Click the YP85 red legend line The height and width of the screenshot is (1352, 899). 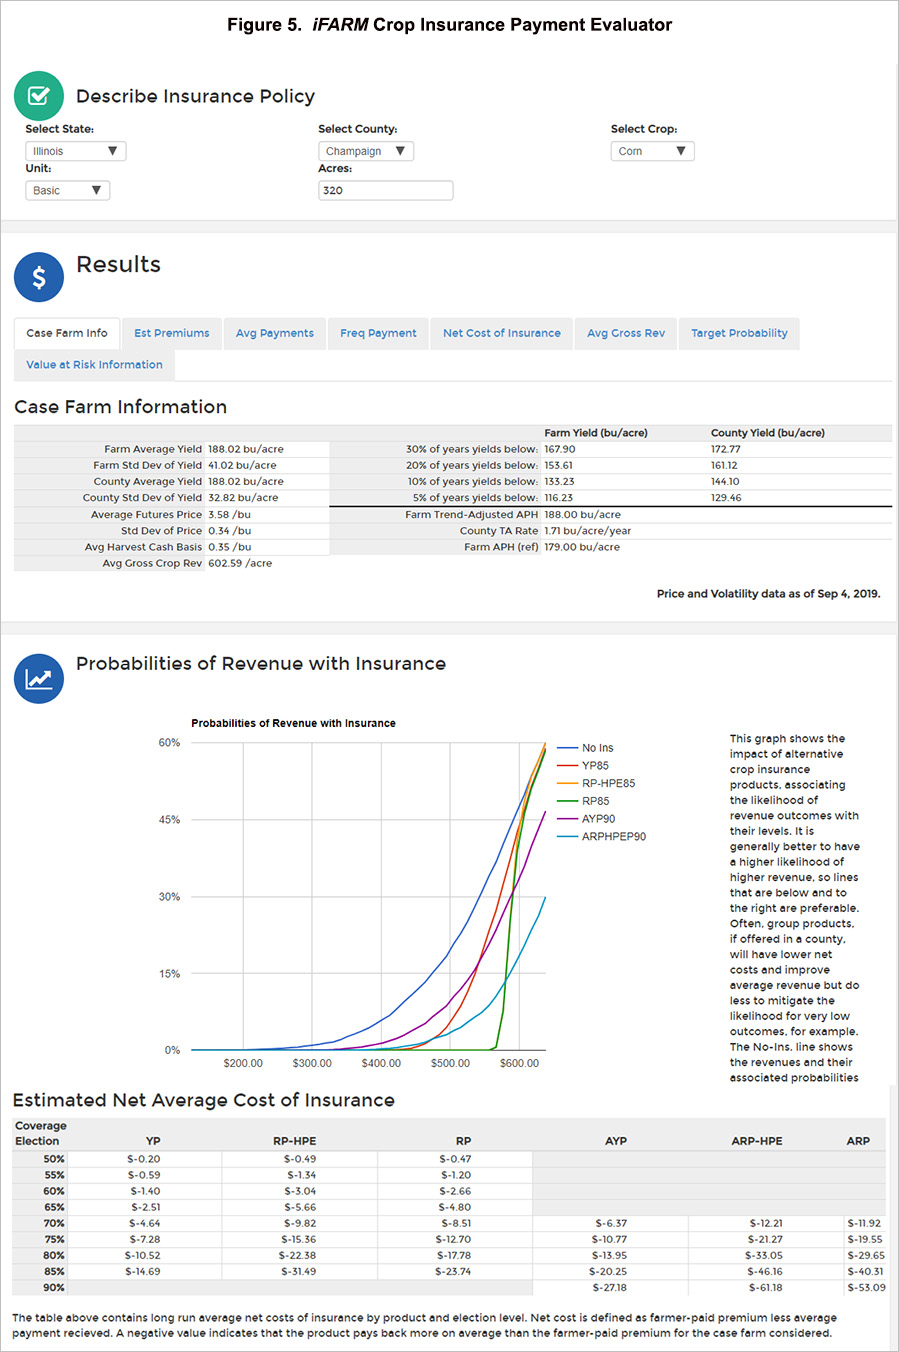tap(567, 766)
